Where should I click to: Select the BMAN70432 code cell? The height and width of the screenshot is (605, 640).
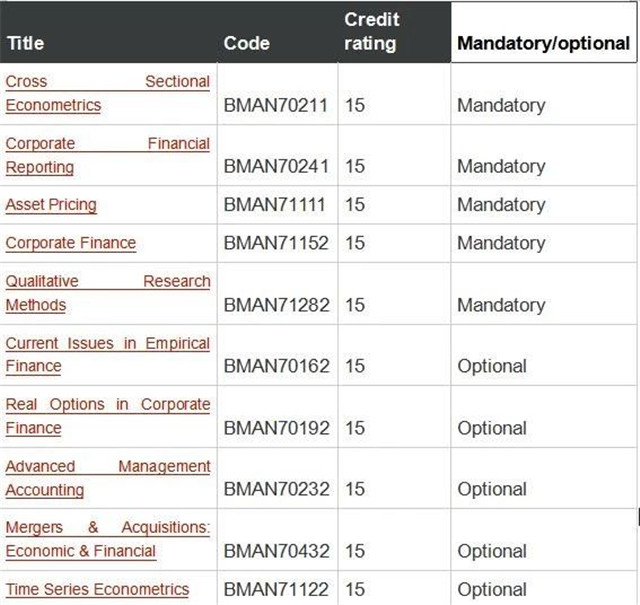(276, 551)
